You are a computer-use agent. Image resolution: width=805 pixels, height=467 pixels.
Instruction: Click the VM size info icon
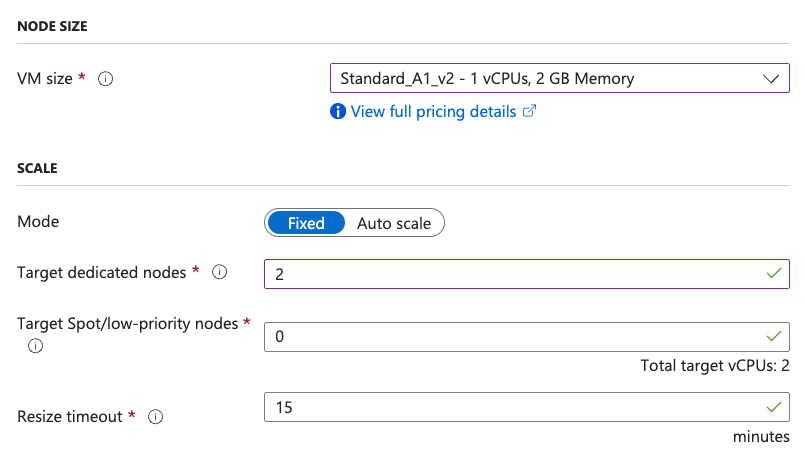(105, 79)
